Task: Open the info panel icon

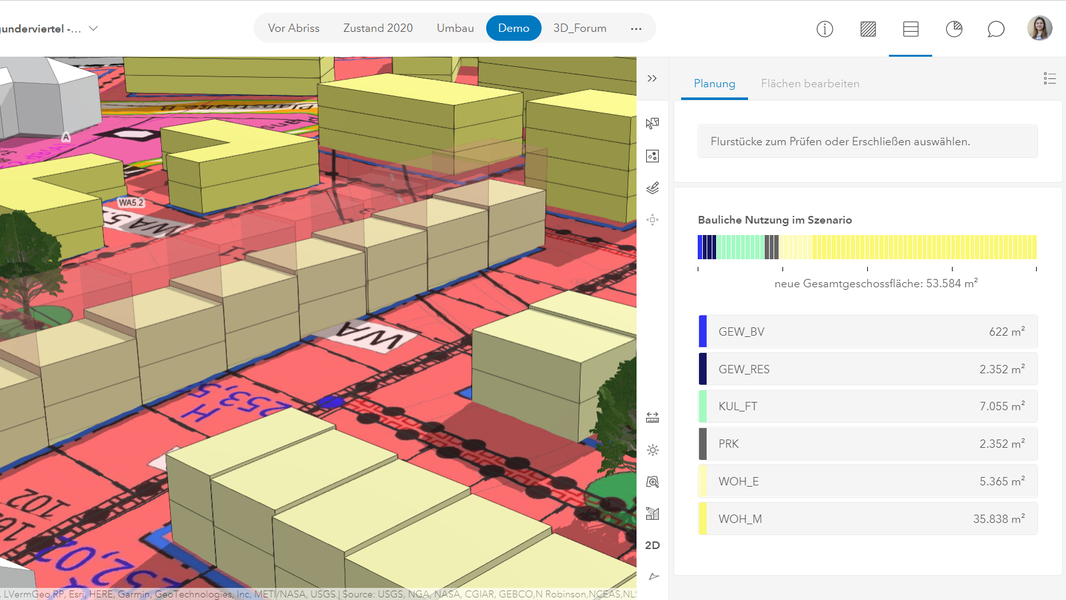Action: tap(824, 29)
